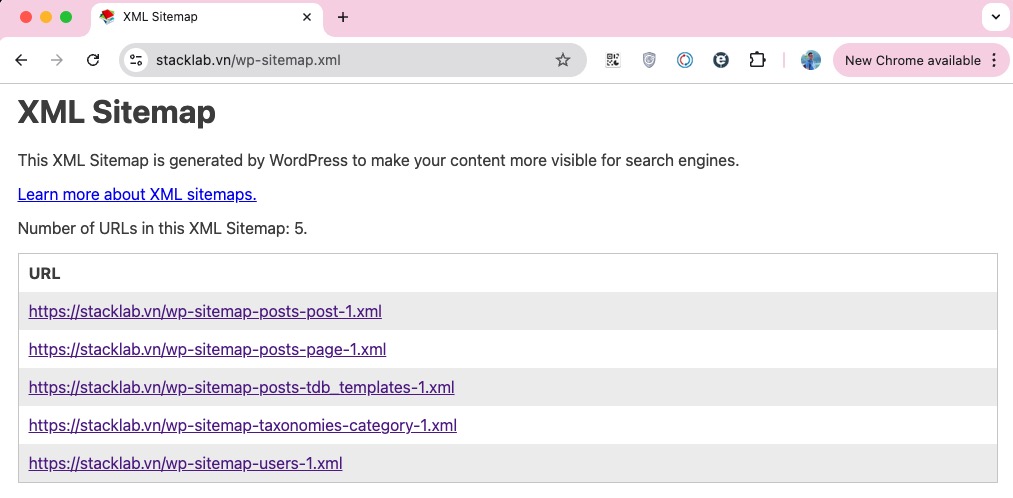Screen dimensions: 1013x498
Task: Reload the sitemap page
Action: coord(93,60)
